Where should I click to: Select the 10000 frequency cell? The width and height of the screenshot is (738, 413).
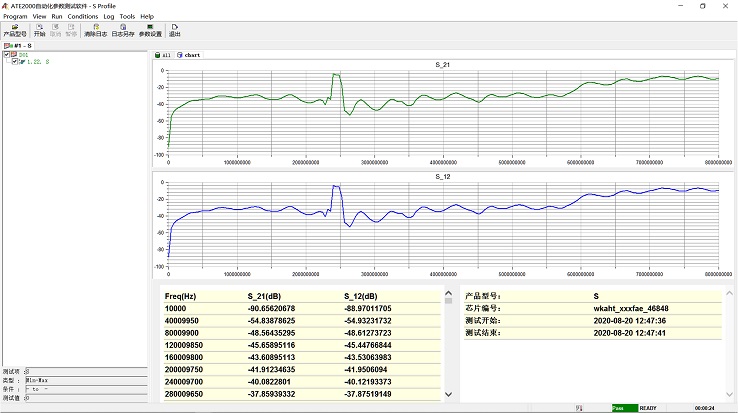175,308
